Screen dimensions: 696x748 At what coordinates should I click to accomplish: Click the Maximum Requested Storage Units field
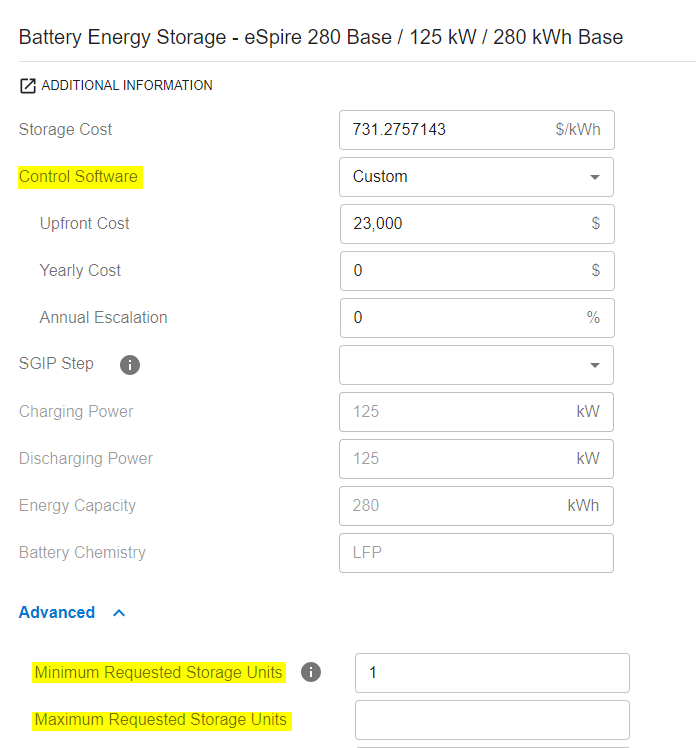click(492, 720)
